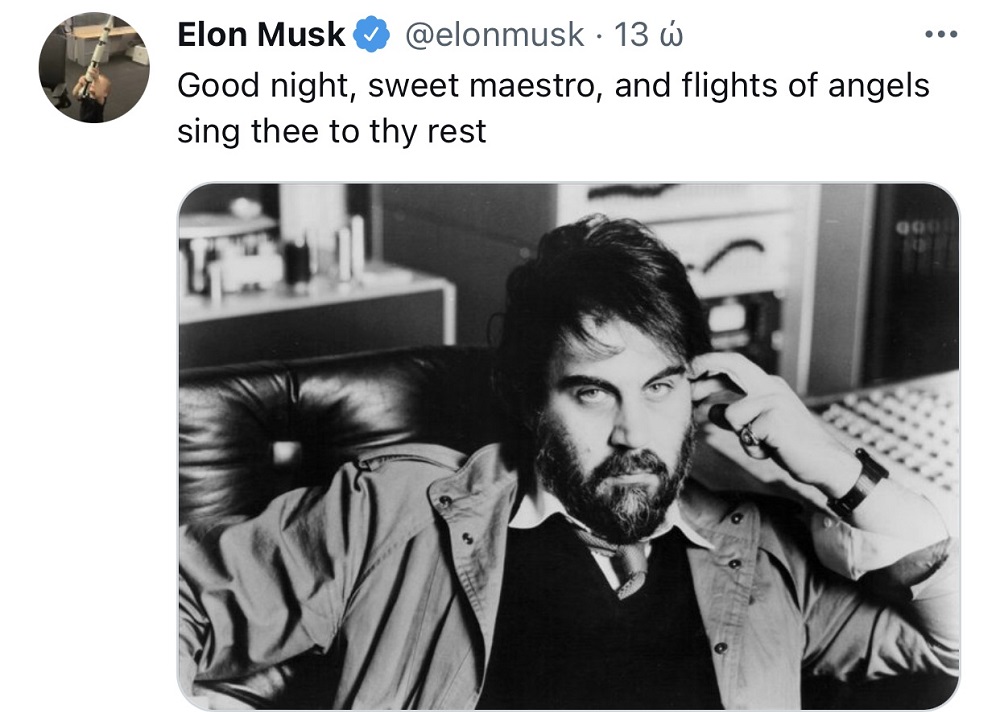Open the attached black-and-white photo
Screen dimensions: 1000x712
click(x=568, y=447)
